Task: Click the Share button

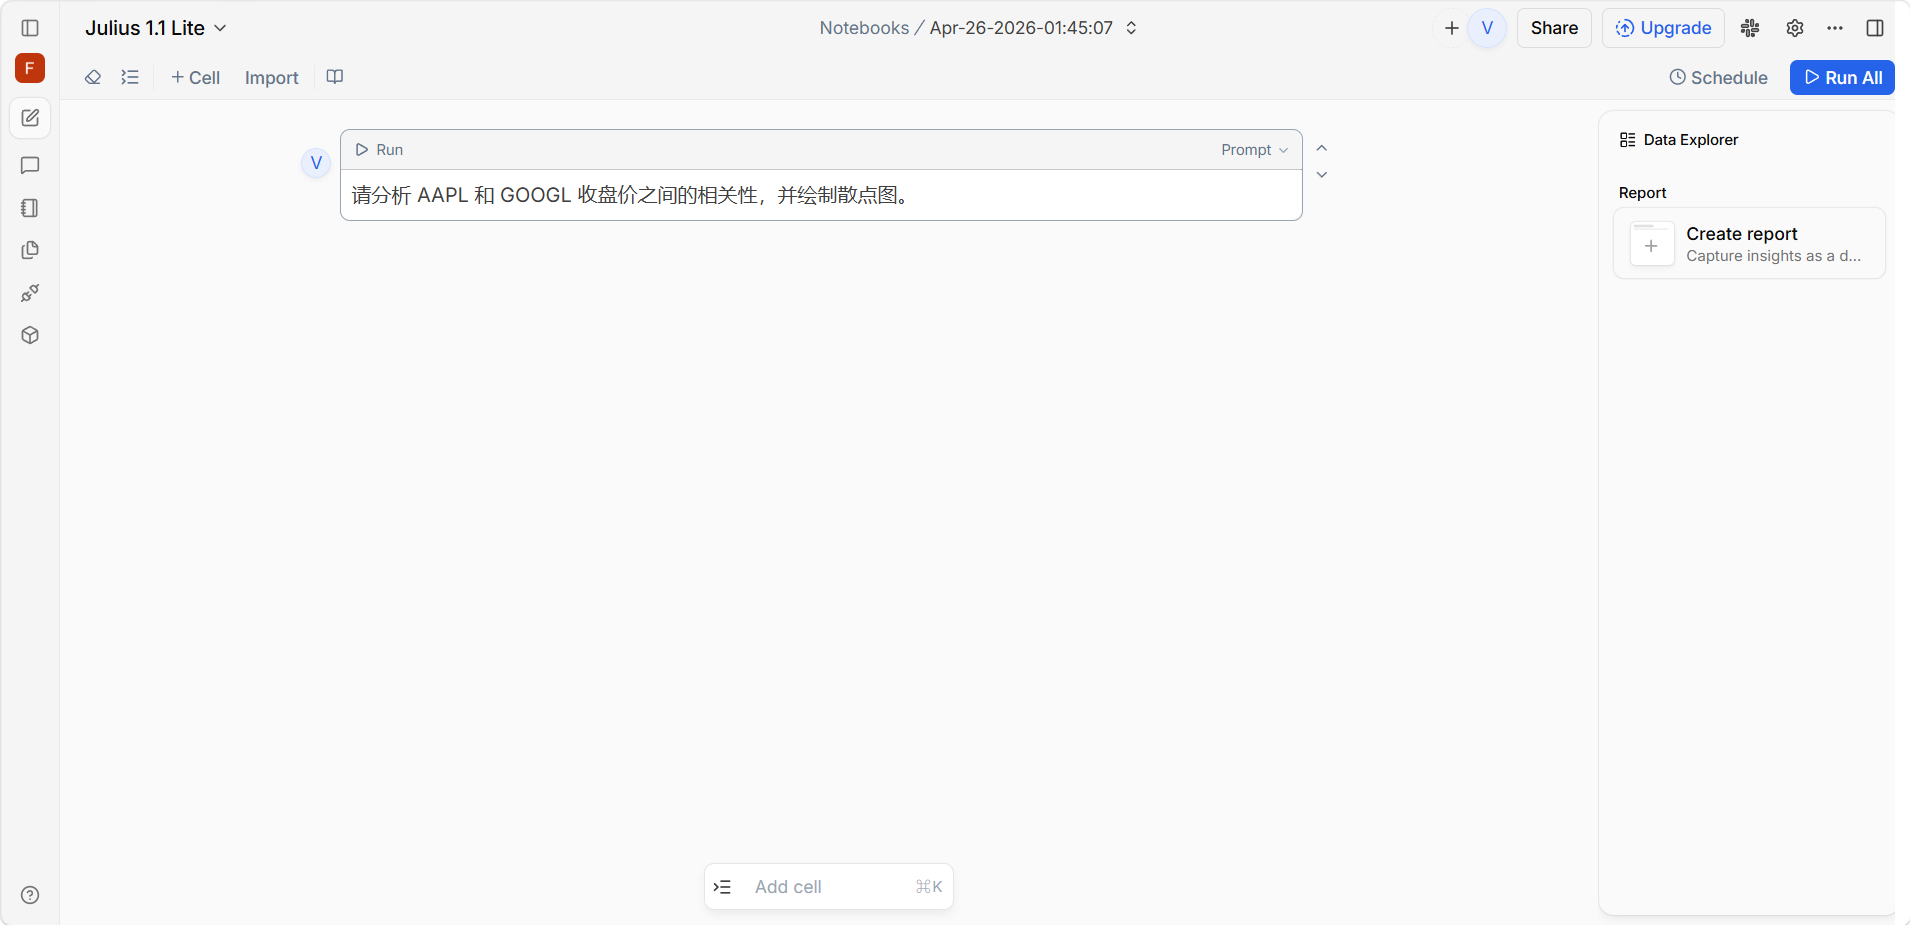Action: (1554, 28)
